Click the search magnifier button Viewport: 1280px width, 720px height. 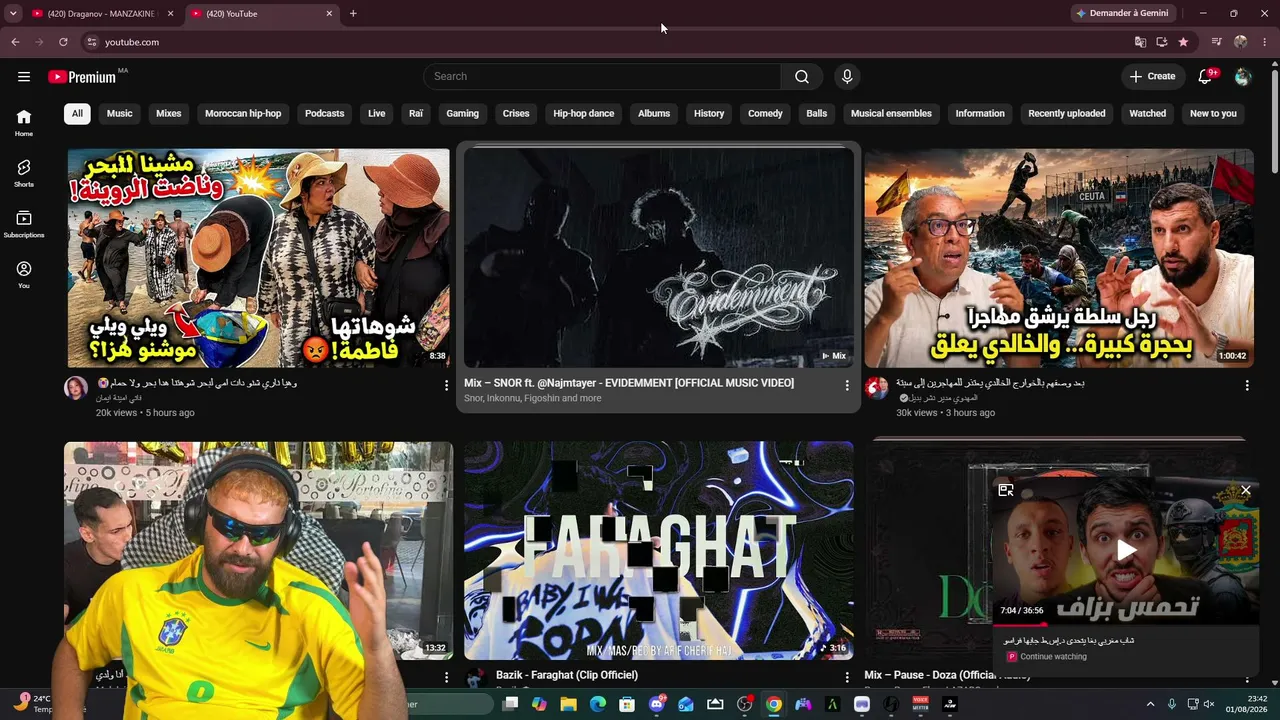point(802,77)
